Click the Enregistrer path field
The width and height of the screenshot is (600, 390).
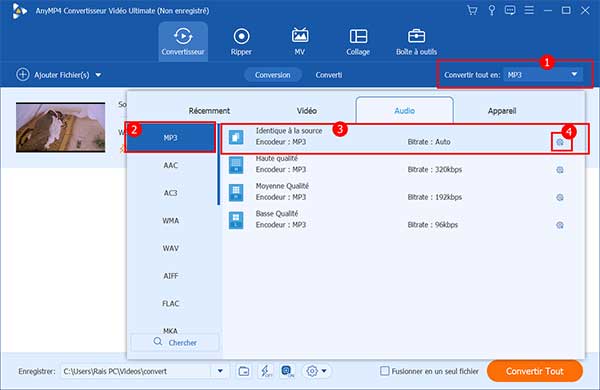coord(136,371)
